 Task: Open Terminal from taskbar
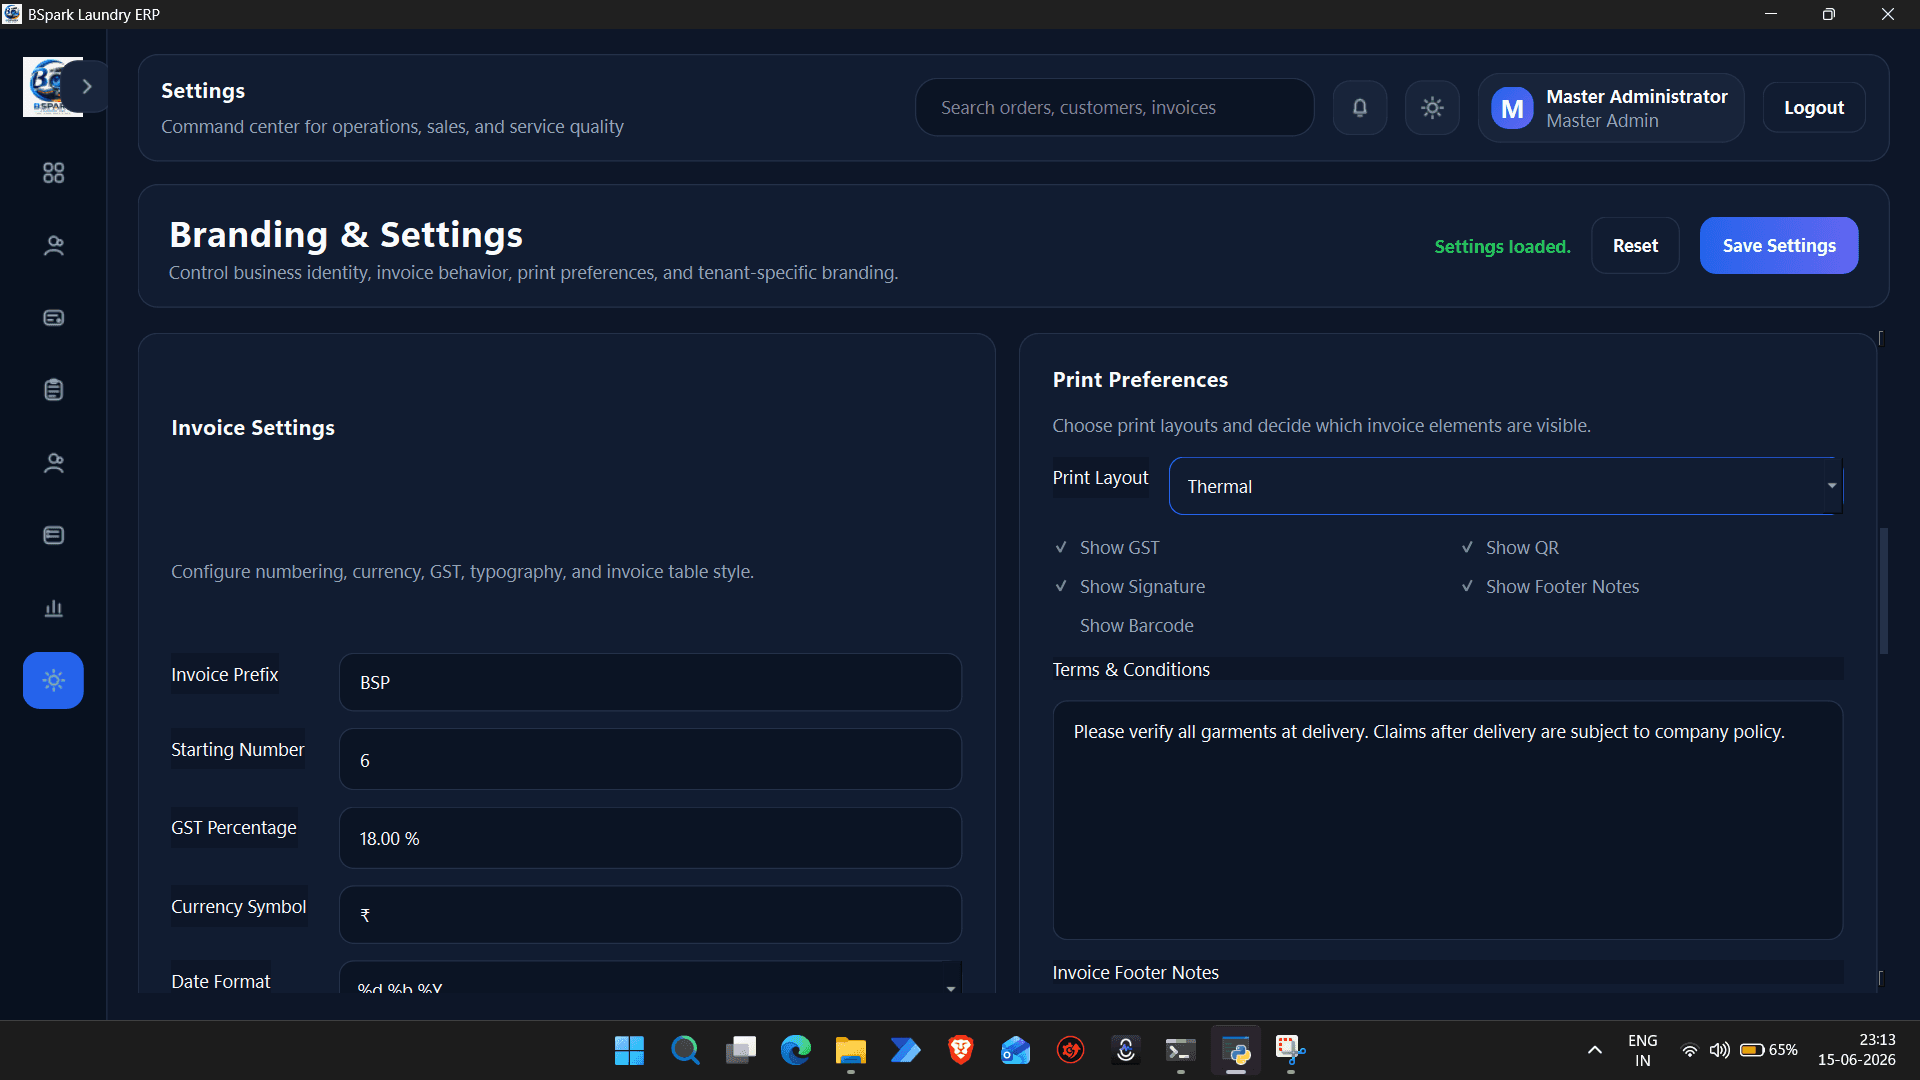pyautogui.click(x=1181, y=1050)
